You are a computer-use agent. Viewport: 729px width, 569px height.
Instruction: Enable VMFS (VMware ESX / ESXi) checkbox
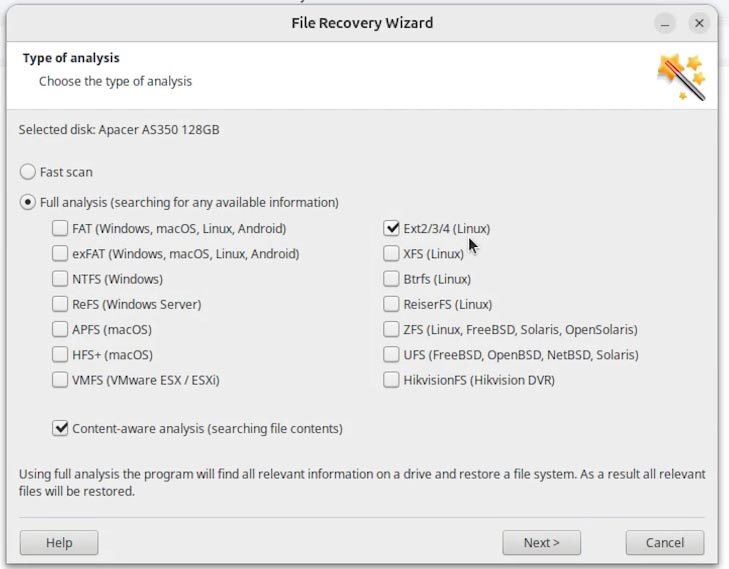60,380
